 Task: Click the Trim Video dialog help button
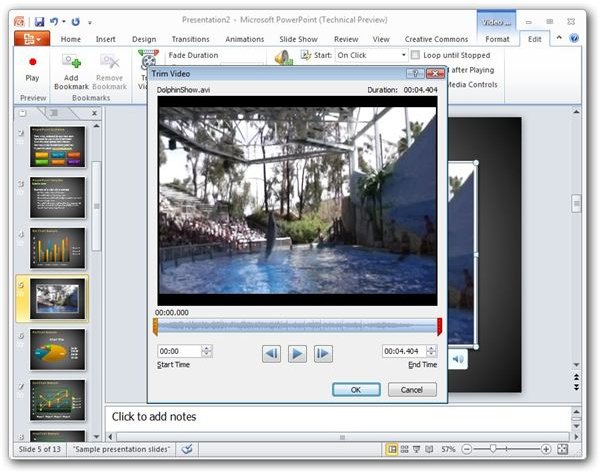pos(415,73)
